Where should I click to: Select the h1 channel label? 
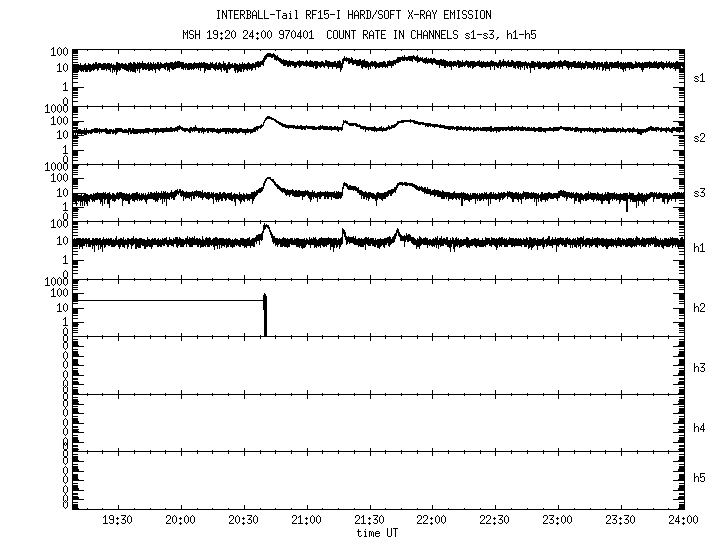click(701, 248)
